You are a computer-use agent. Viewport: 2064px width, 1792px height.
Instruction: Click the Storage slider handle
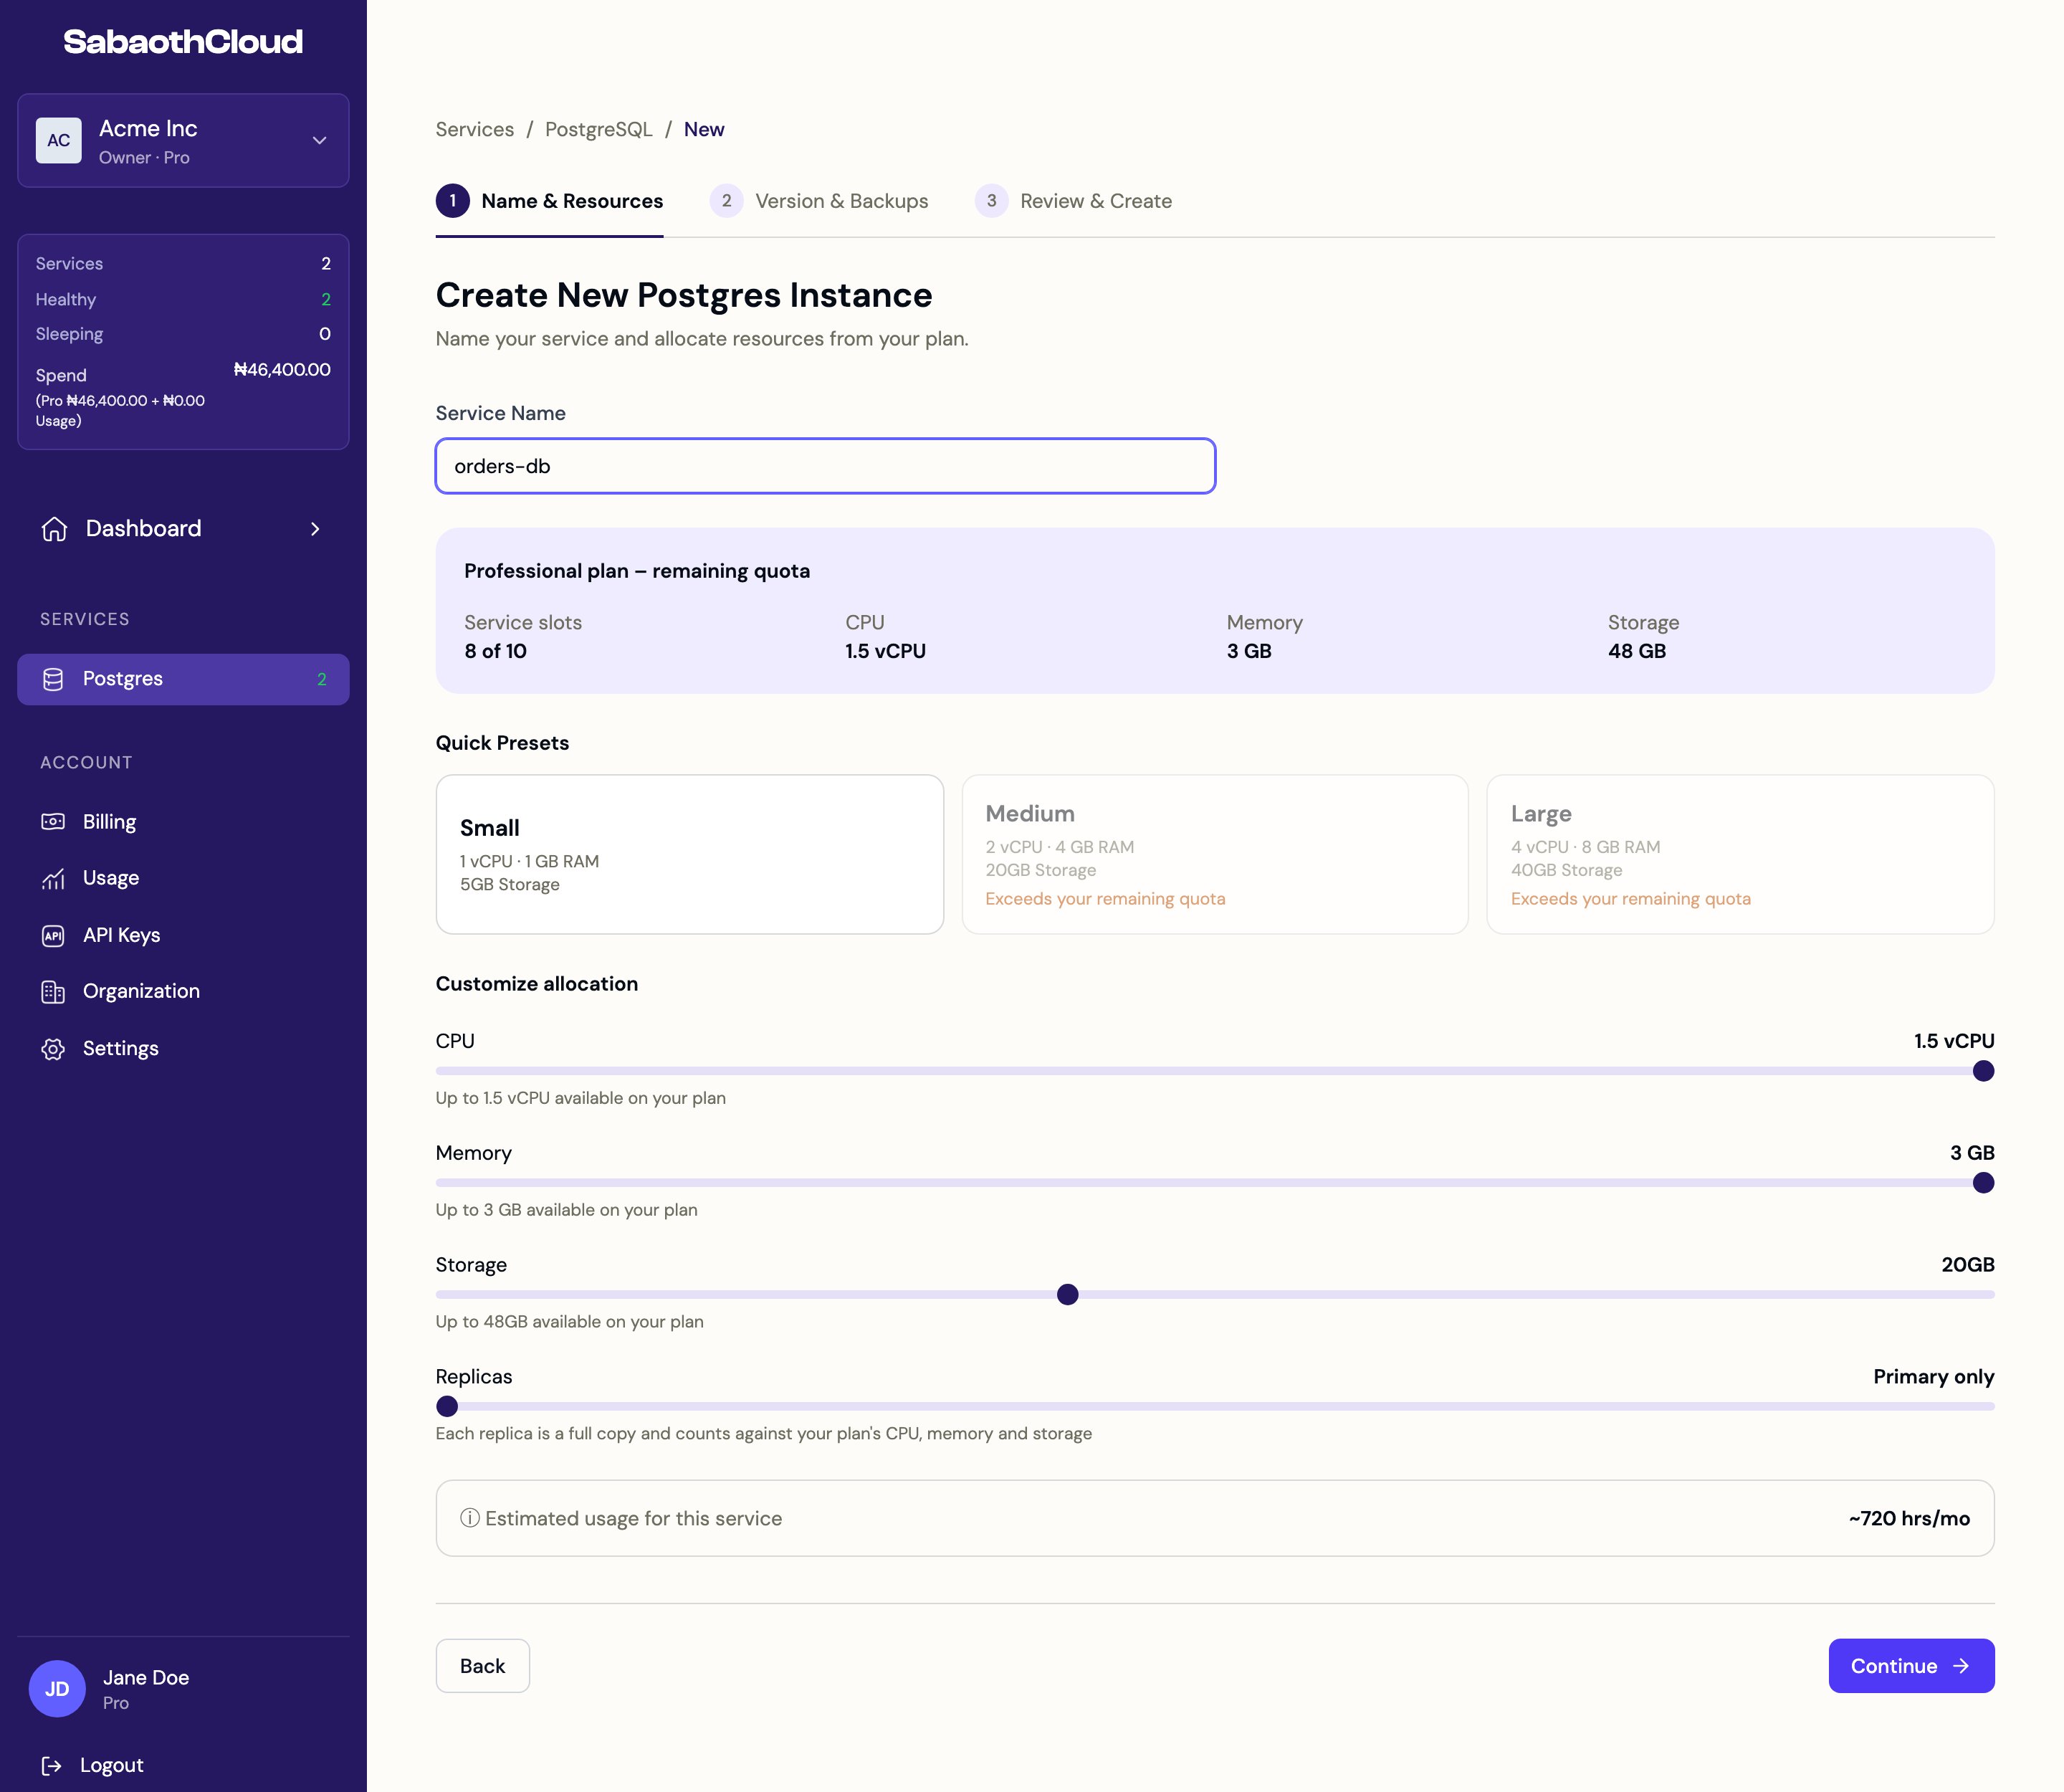point(1067,1295)
